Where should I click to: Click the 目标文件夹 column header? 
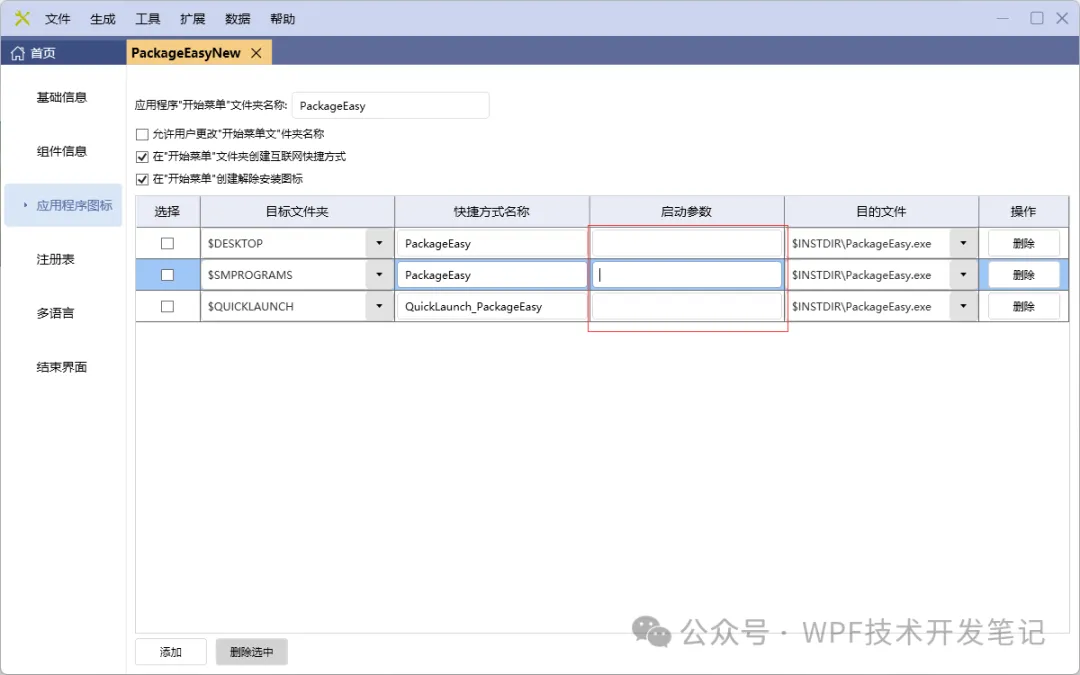click(298, 211)
